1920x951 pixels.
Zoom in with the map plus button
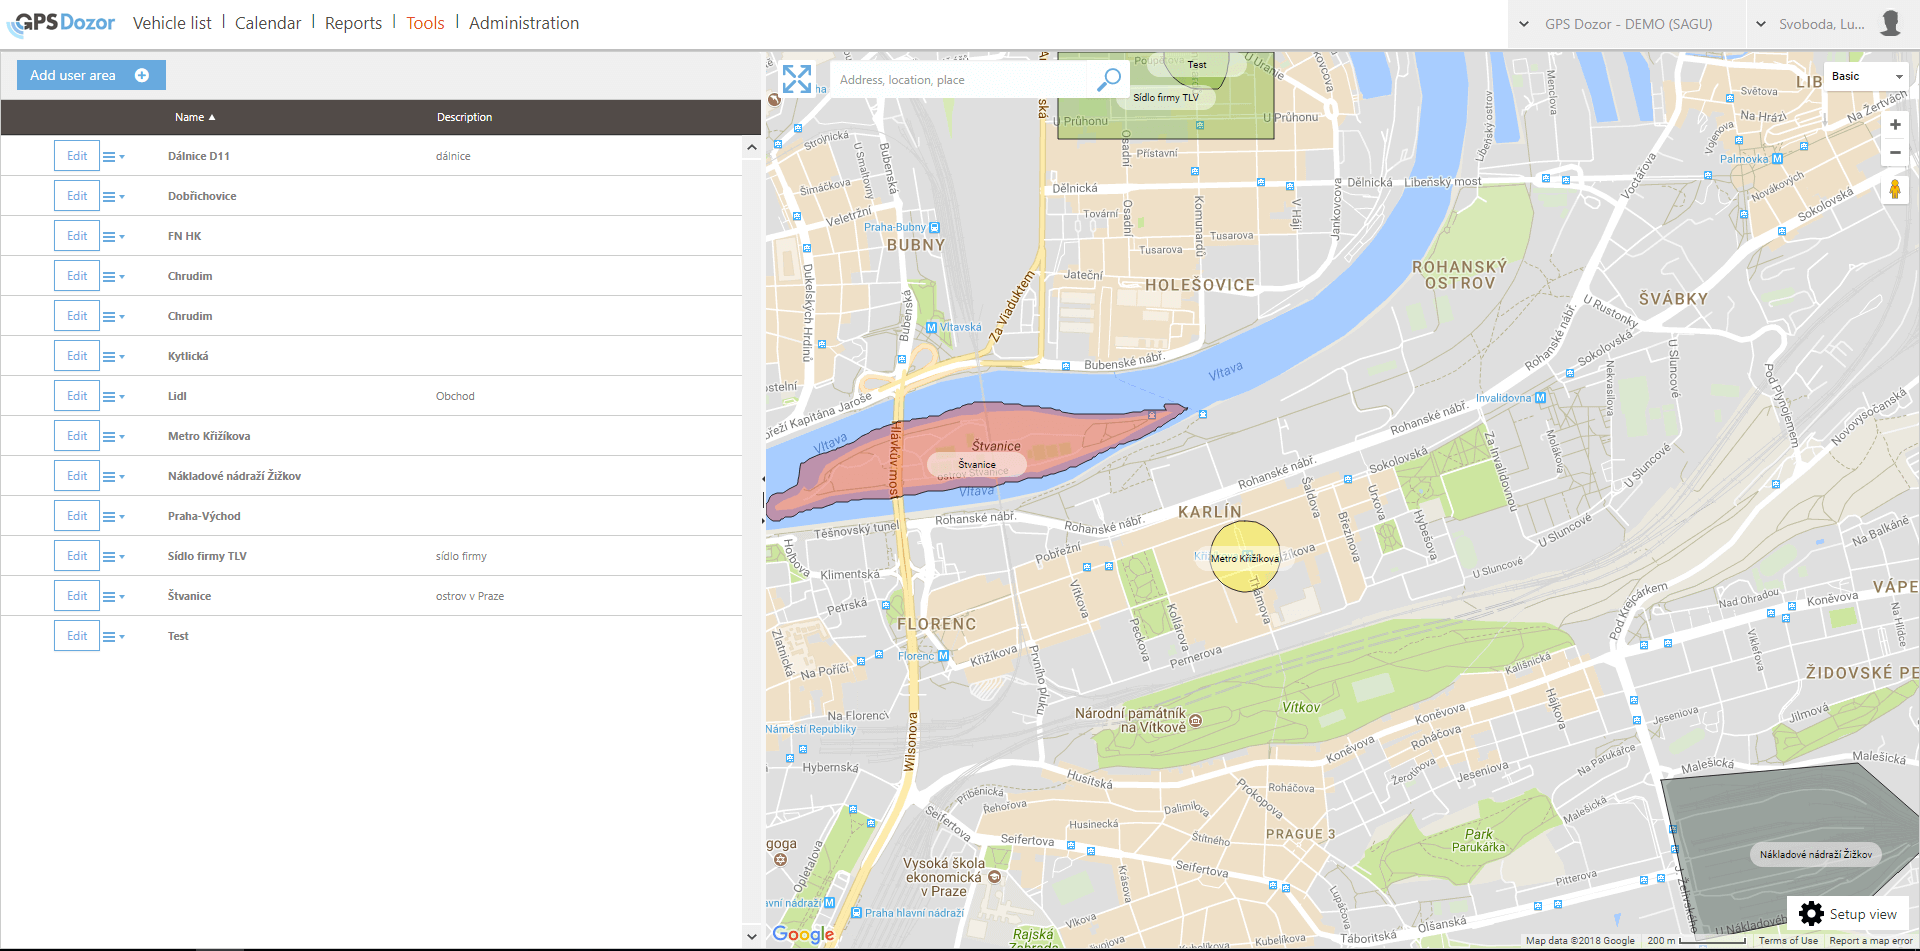coord(1894,125)
